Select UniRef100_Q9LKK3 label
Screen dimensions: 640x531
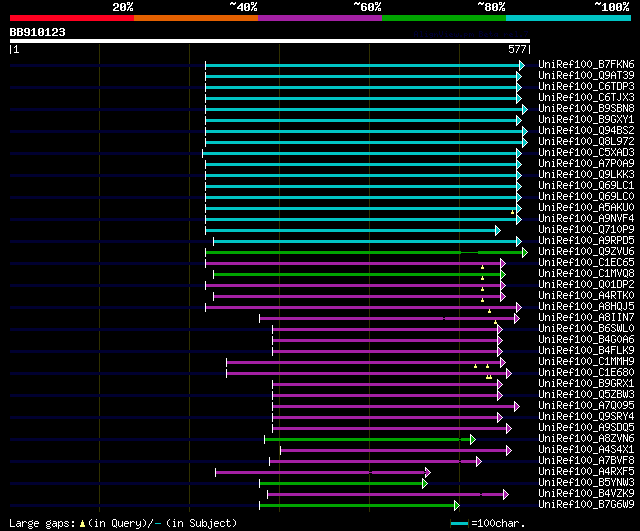point(586,175)
